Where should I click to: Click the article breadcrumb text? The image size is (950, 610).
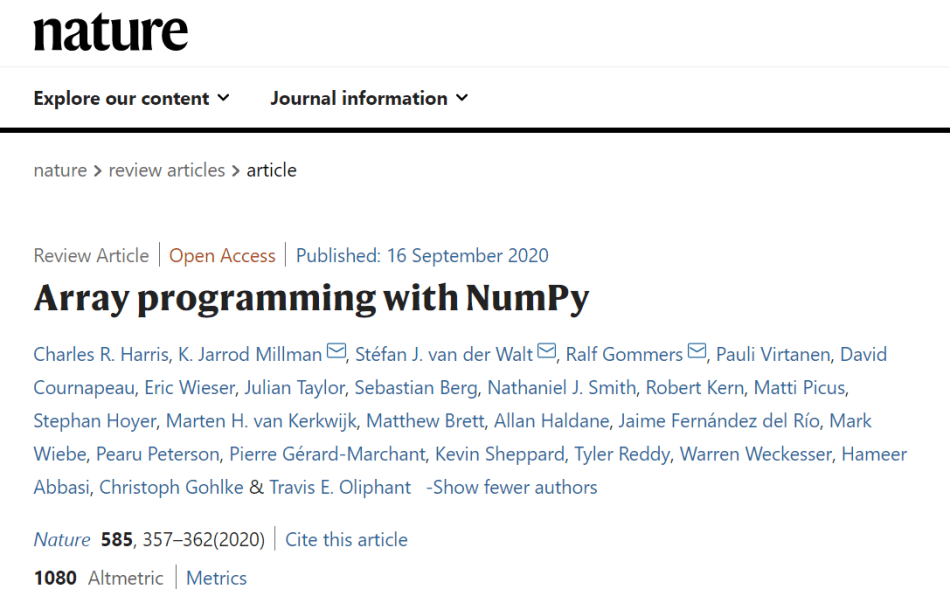coord(271,170)
